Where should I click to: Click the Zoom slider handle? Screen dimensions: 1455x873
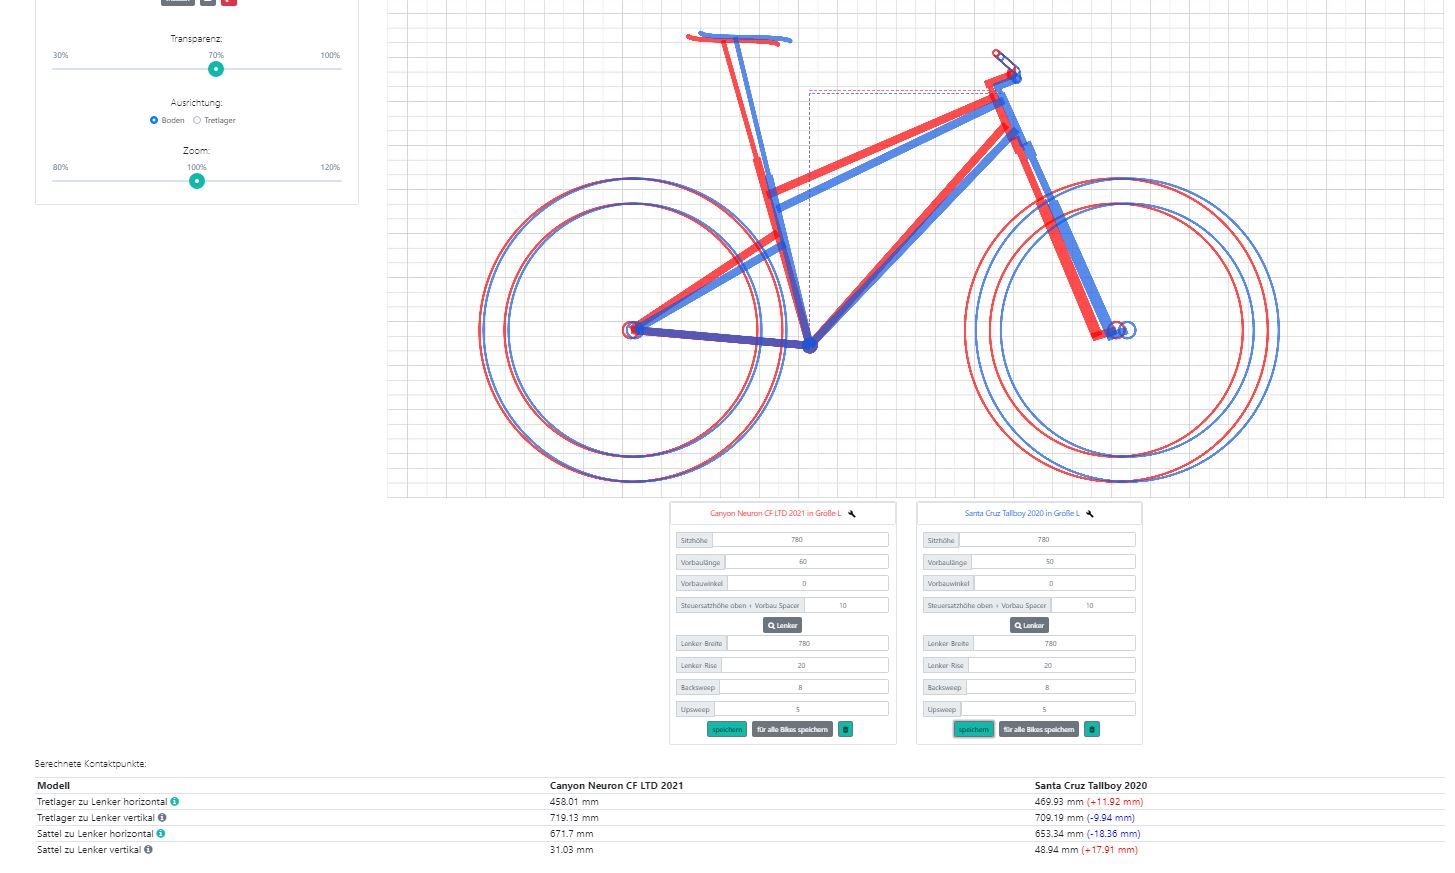click(197, 181)
